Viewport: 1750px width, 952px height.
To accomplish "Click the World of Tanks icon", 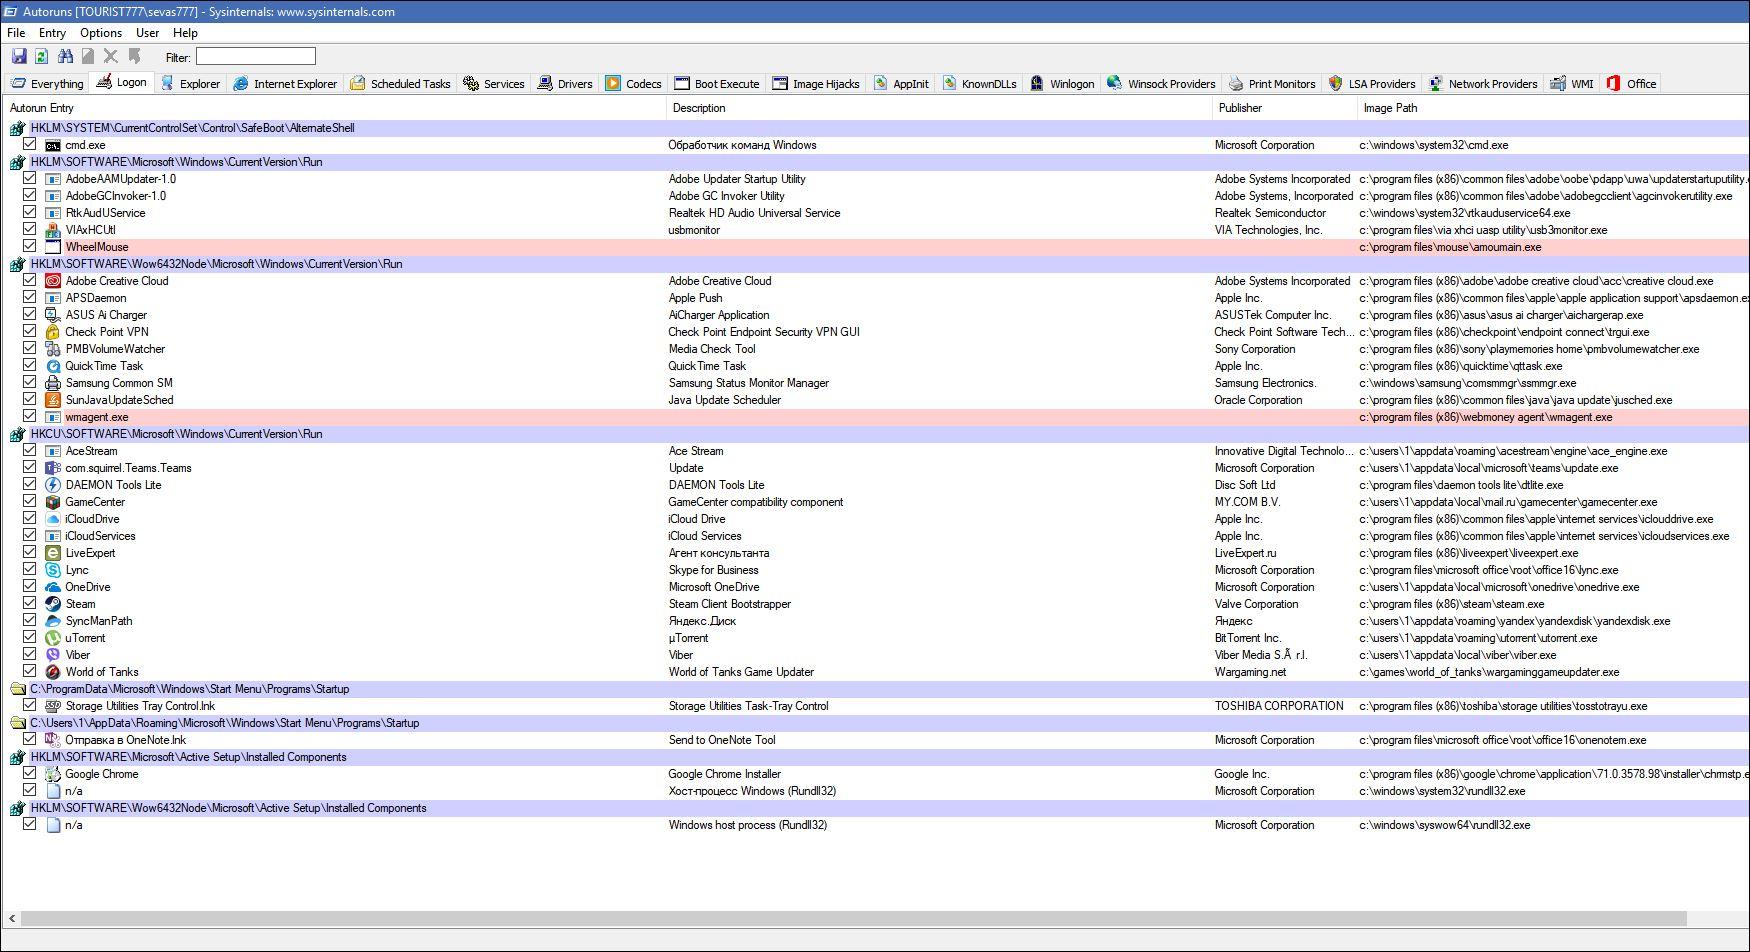I will click(53, 672).
